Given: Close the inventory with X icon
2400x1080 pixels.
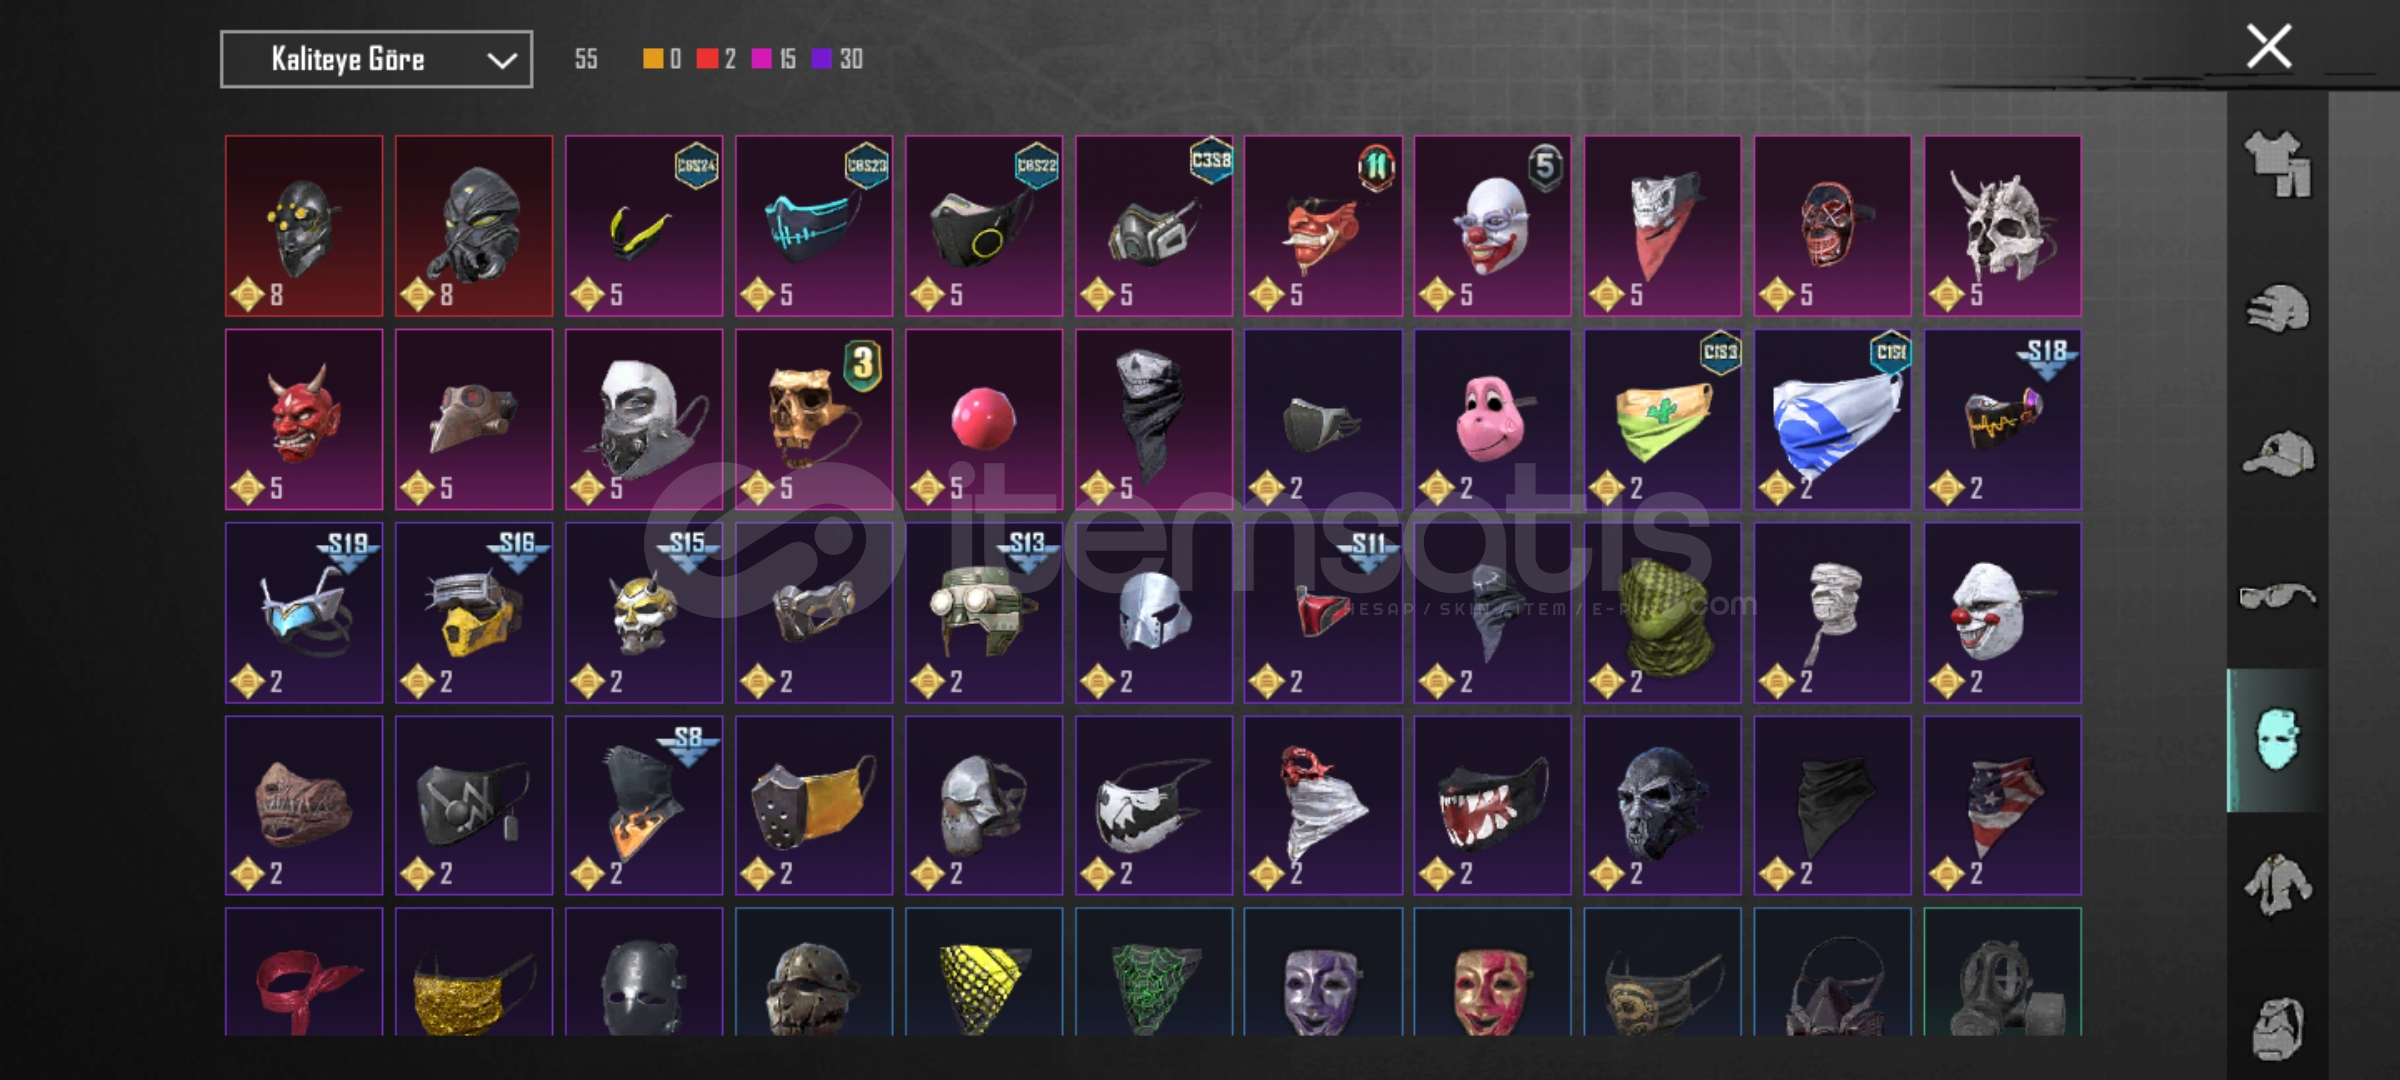Looking at the screenshot, I should coord(2268,46).
